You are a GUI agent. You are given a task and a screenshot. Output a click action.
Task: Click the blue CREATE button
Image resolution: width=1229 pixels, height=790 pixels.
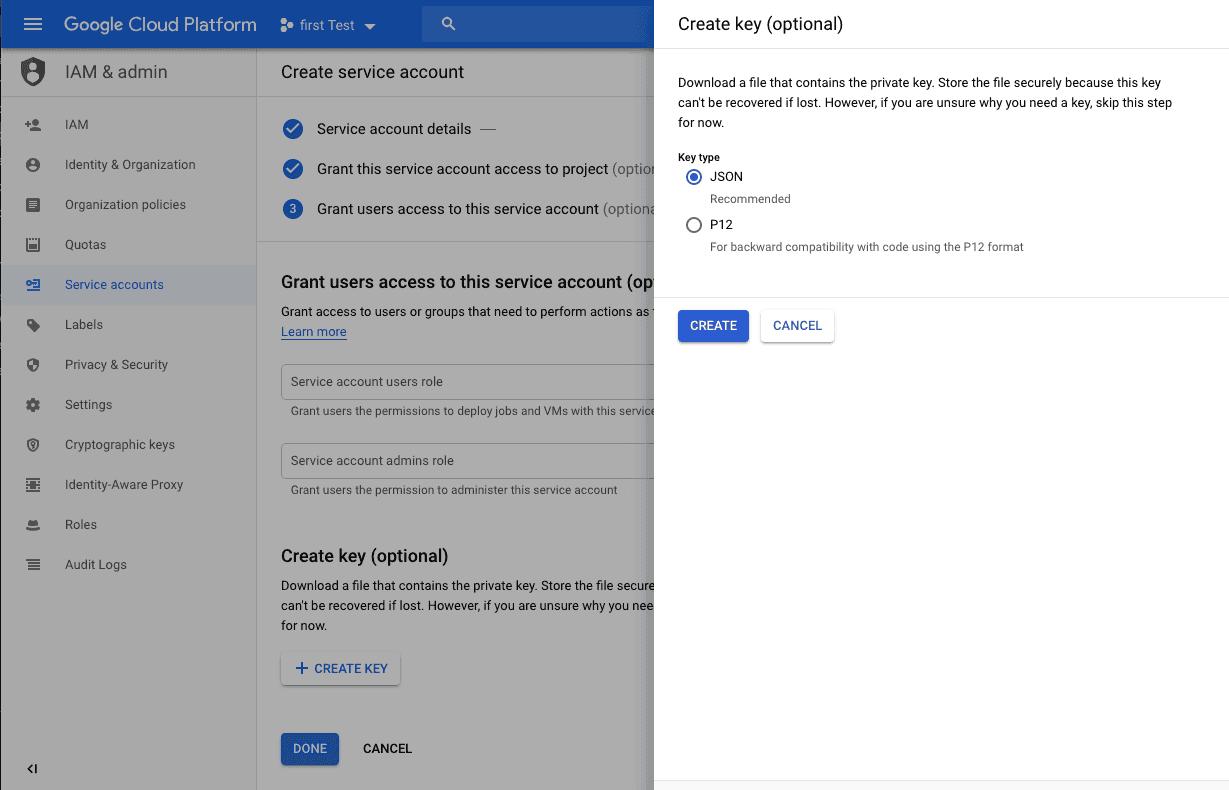click(713, 326)
